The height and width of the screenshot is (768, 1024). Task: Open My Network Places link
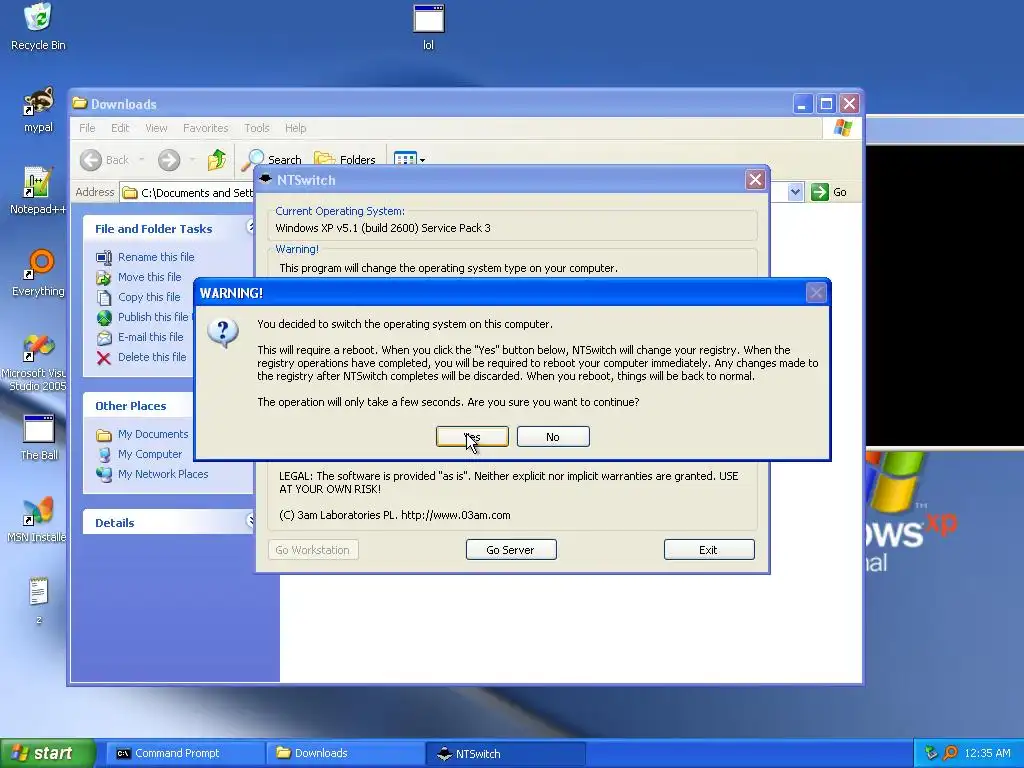coord(163,475)
